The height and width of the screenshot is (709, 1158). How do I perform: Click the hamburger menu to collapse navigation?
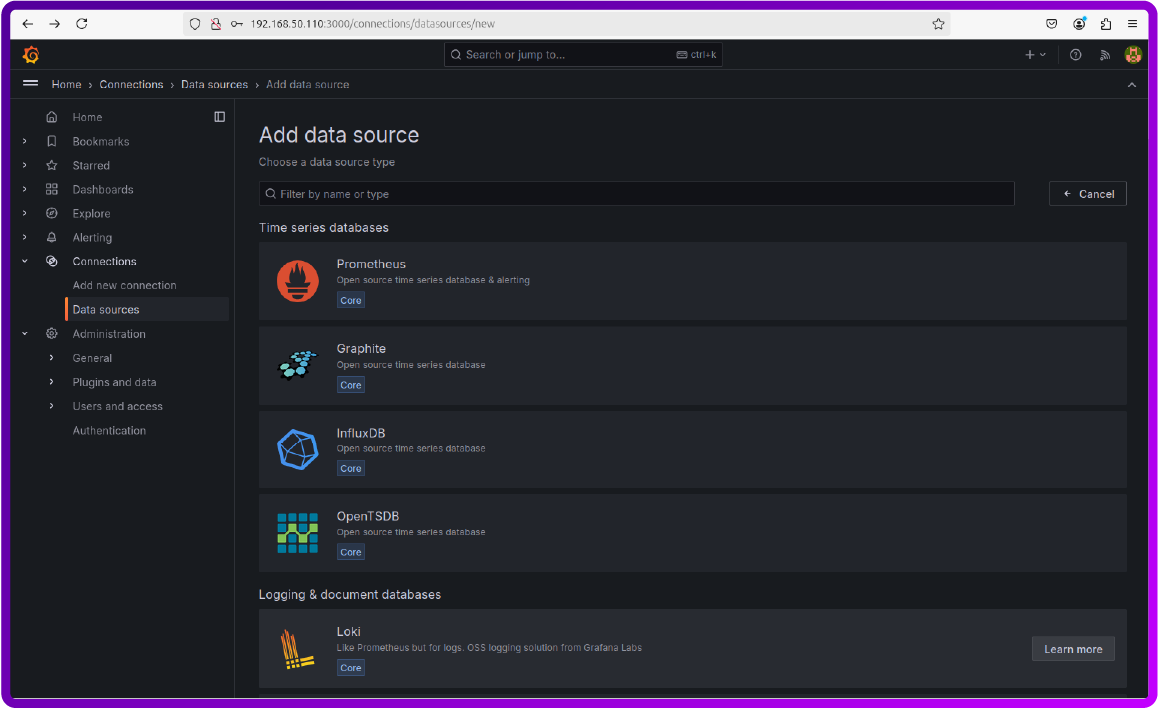point(30,84)
